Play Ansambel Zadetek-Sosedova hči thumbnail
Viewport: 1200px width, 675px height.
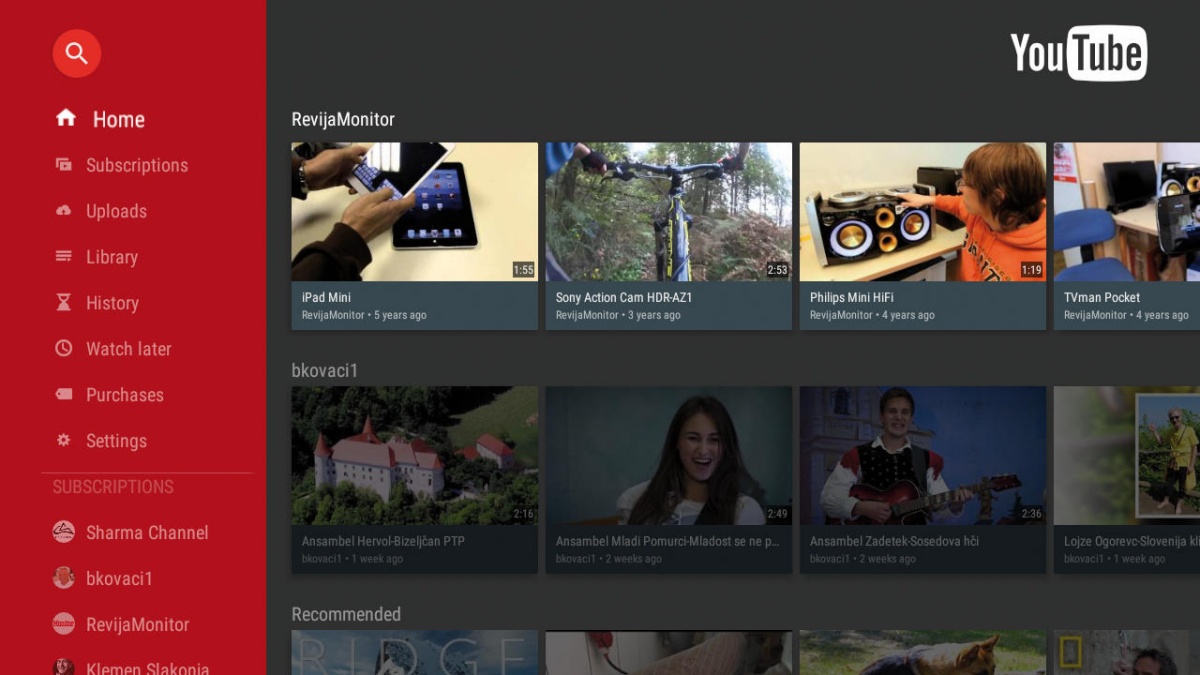coord(922,456)
